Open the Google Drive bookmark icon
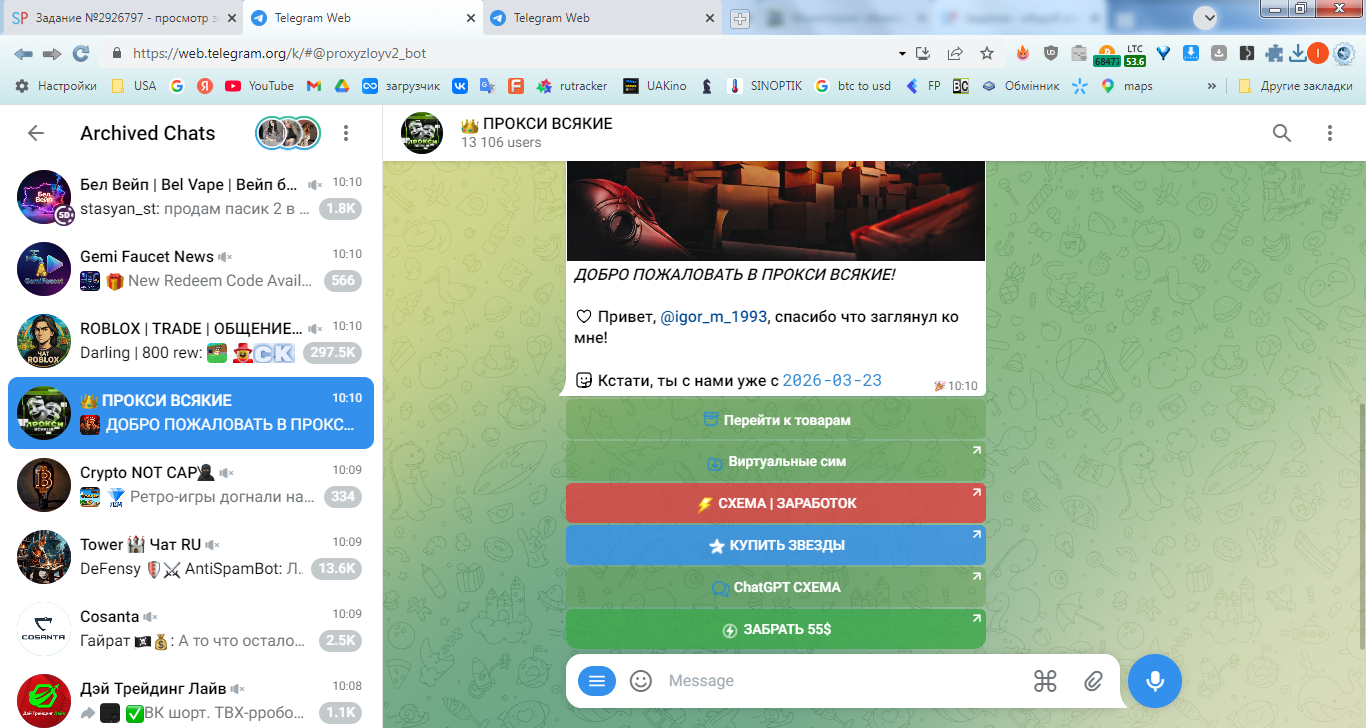This screenshot has height=728, width=1366. point(341,86)
